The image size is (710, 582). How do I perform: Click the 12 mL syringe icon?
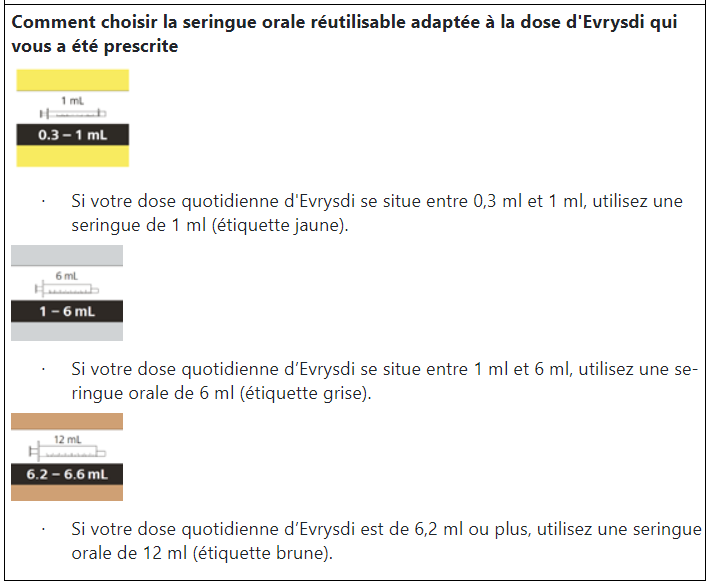pos(67,452)
